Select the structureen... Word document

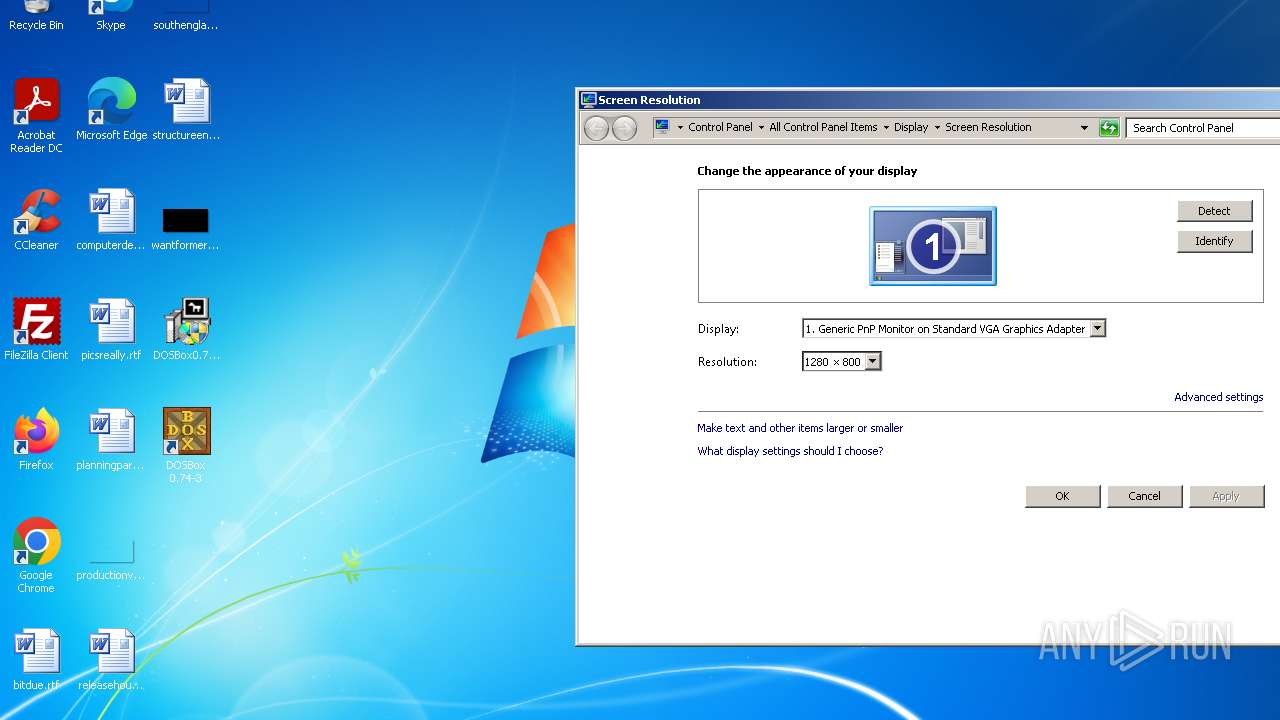[x=186, y=110]
